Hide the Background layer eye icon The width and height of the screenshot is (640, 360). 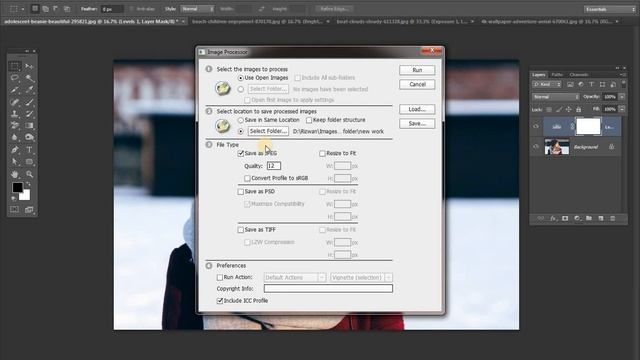pos(536,147)
